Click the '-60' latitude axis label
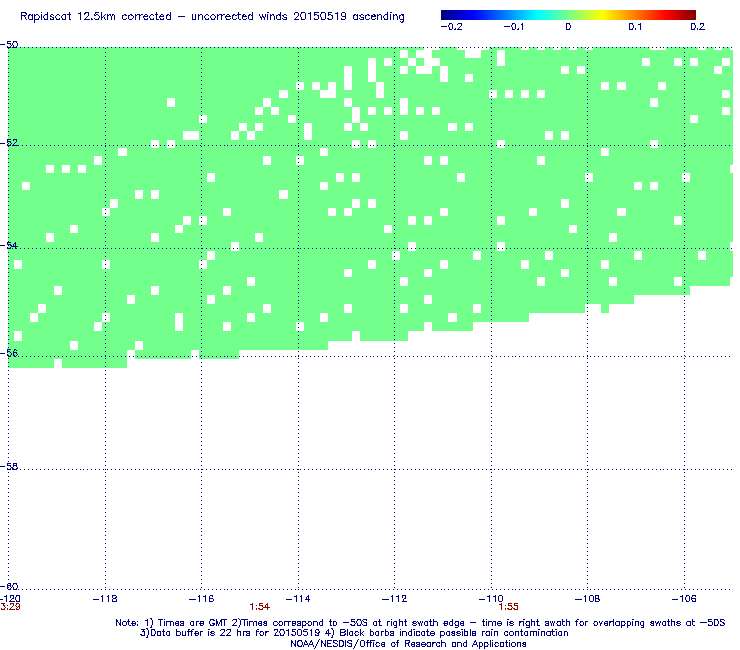Viewport: 740px width, 650px height. pyautogui.click(x=9, y=586)
